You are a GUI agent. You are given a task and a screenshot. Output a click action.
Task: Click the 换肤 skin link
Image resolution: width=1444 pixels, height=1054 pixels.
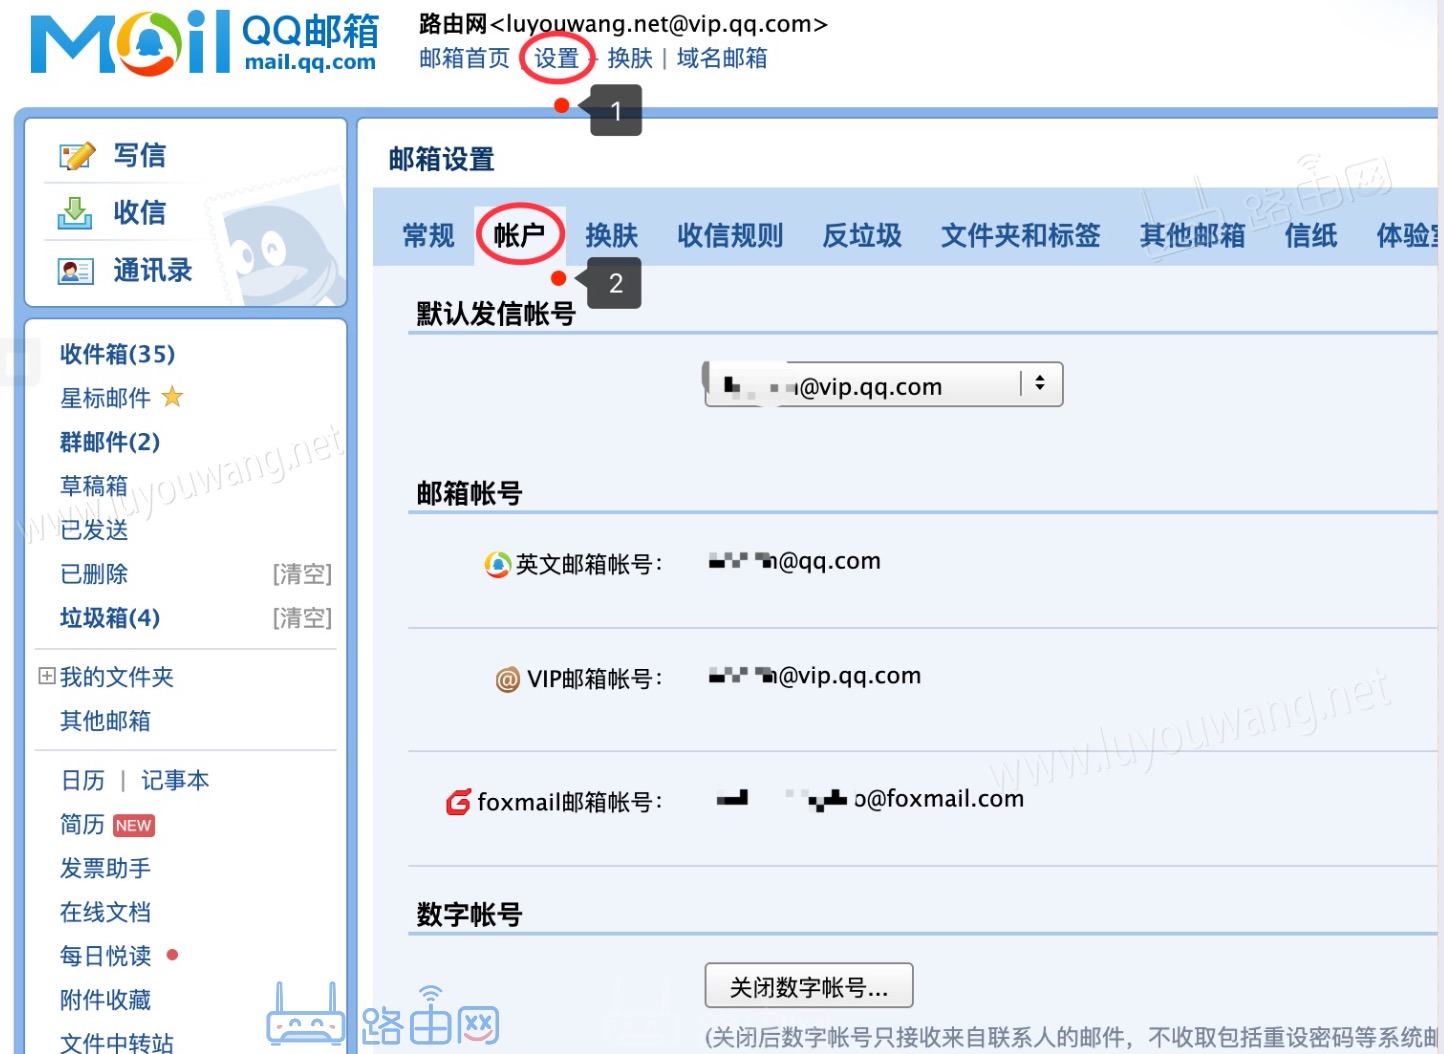point(630,58)
